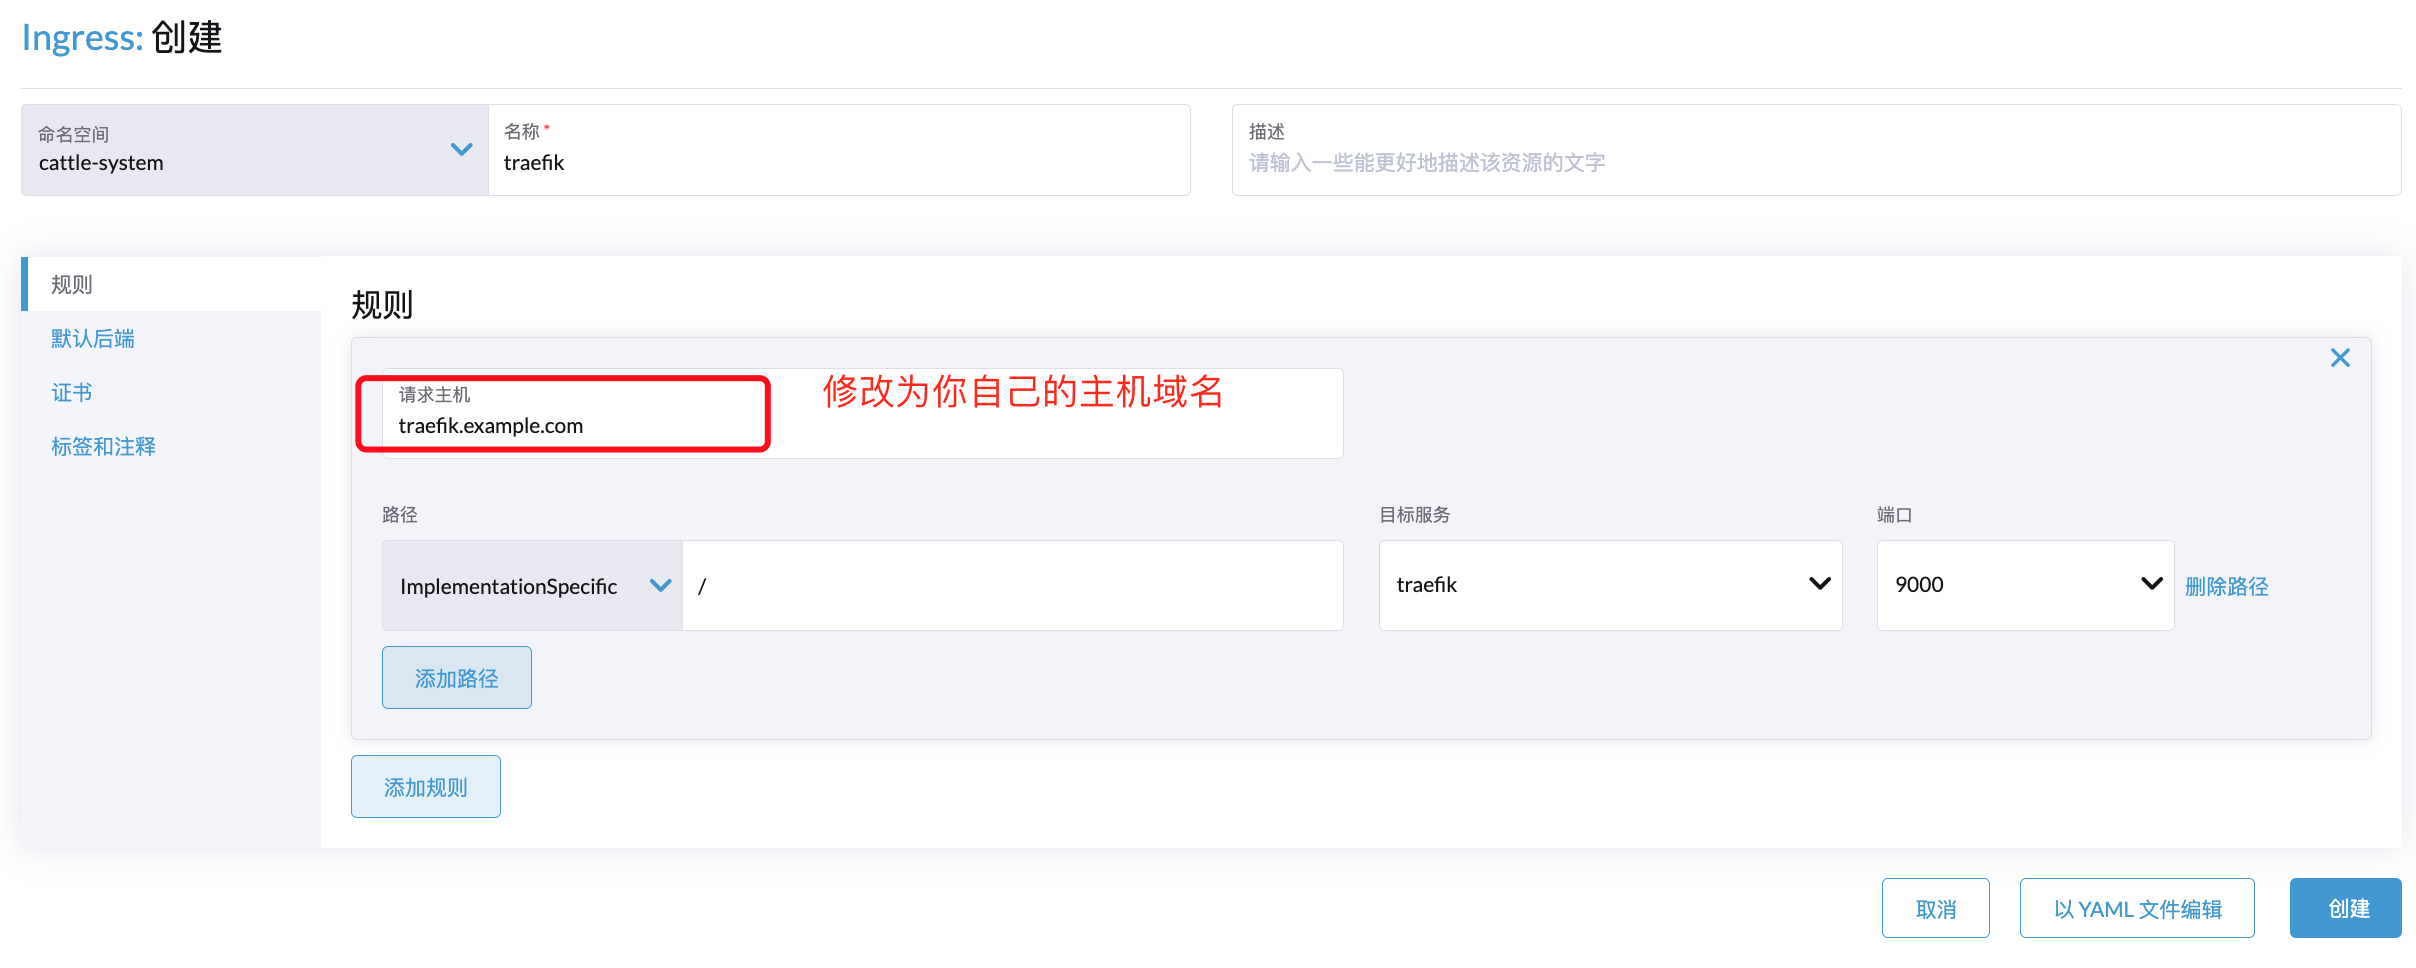
Task: Click 以 YAML 文件编辑 button
Action: pyautogui.click(x=2136, y=909)
